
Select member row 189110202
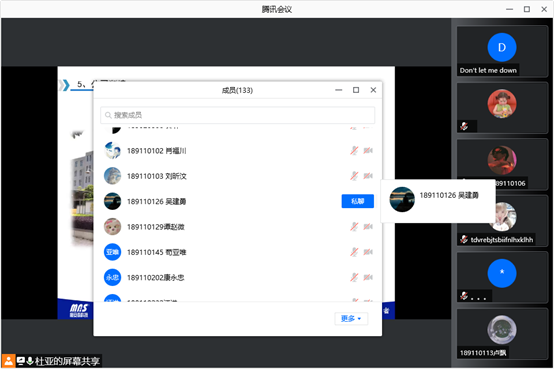point(237,277)
